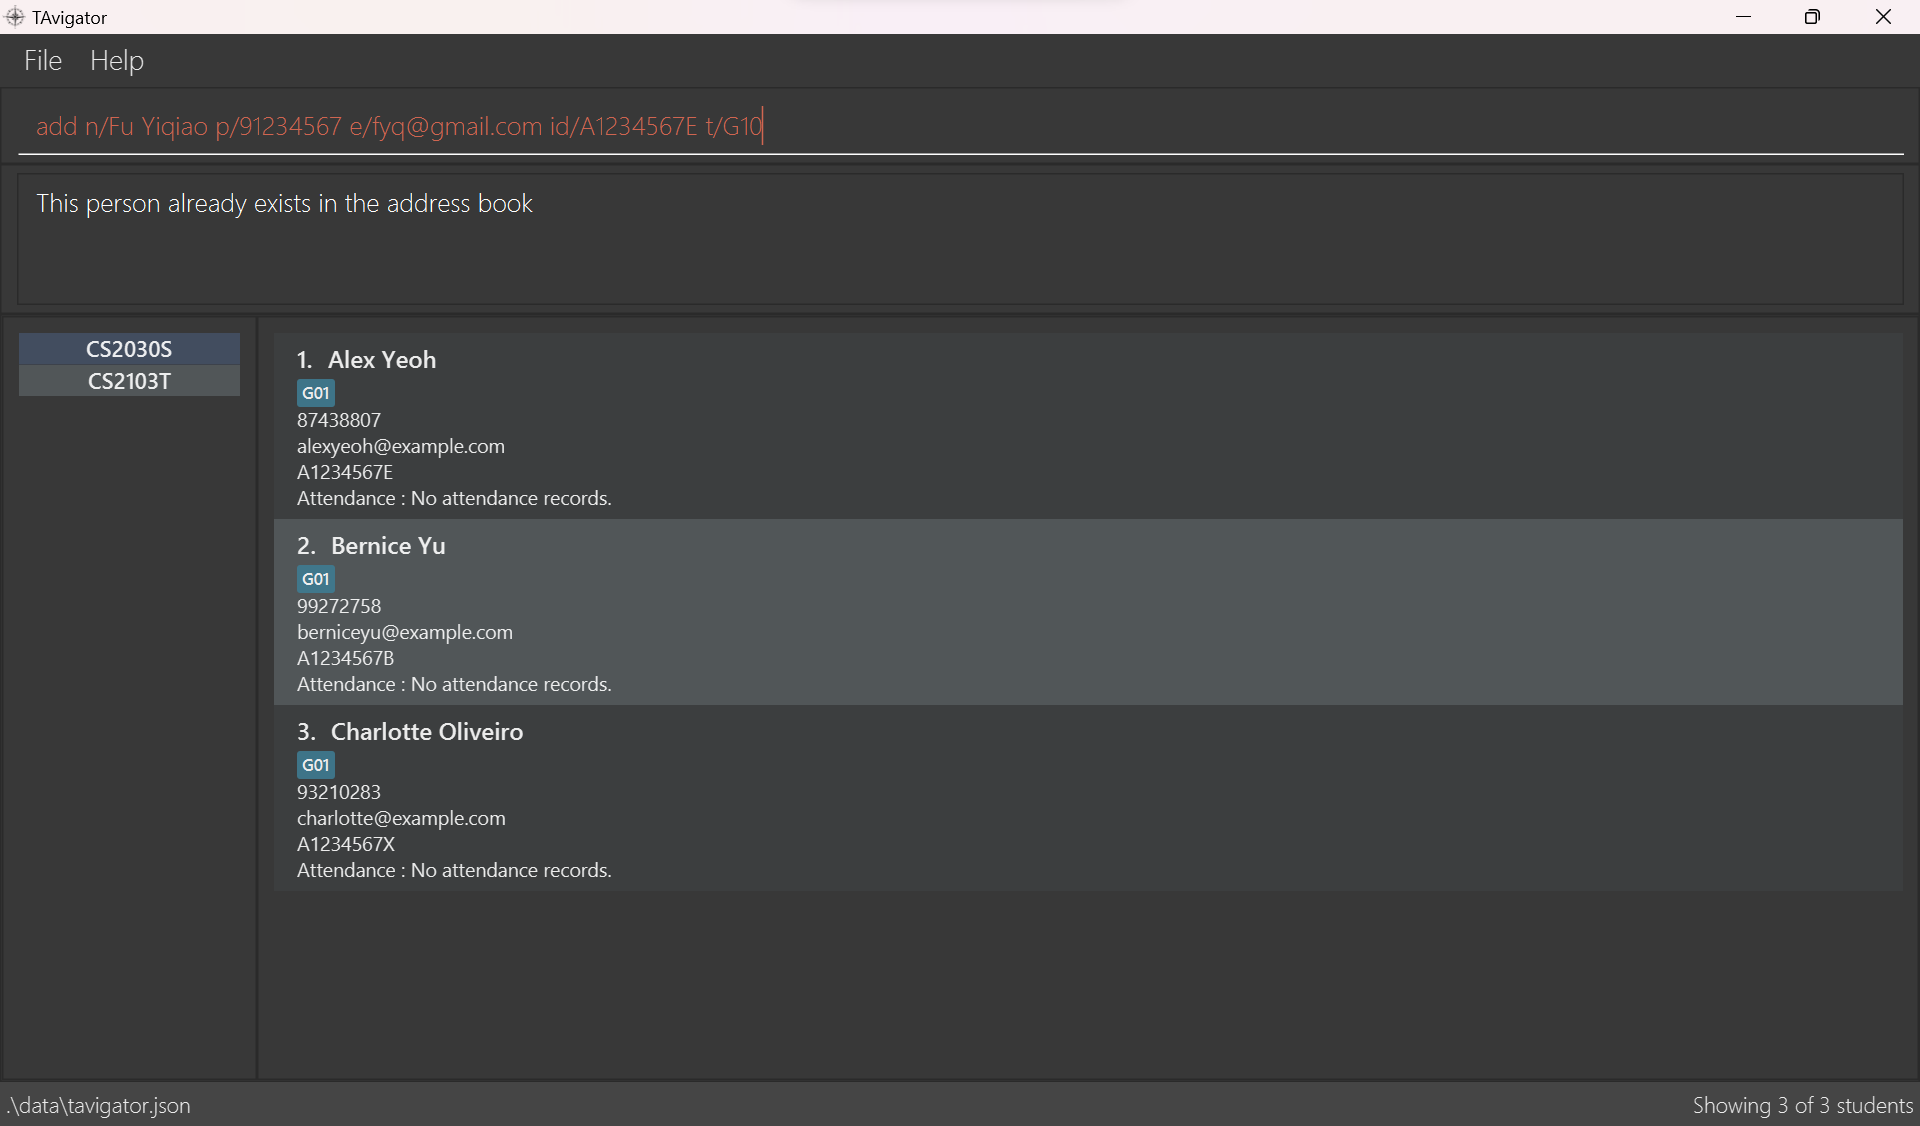Select the CS2103T module in sidebar
Screen dimensions: 1920x1126
[129, 381]
